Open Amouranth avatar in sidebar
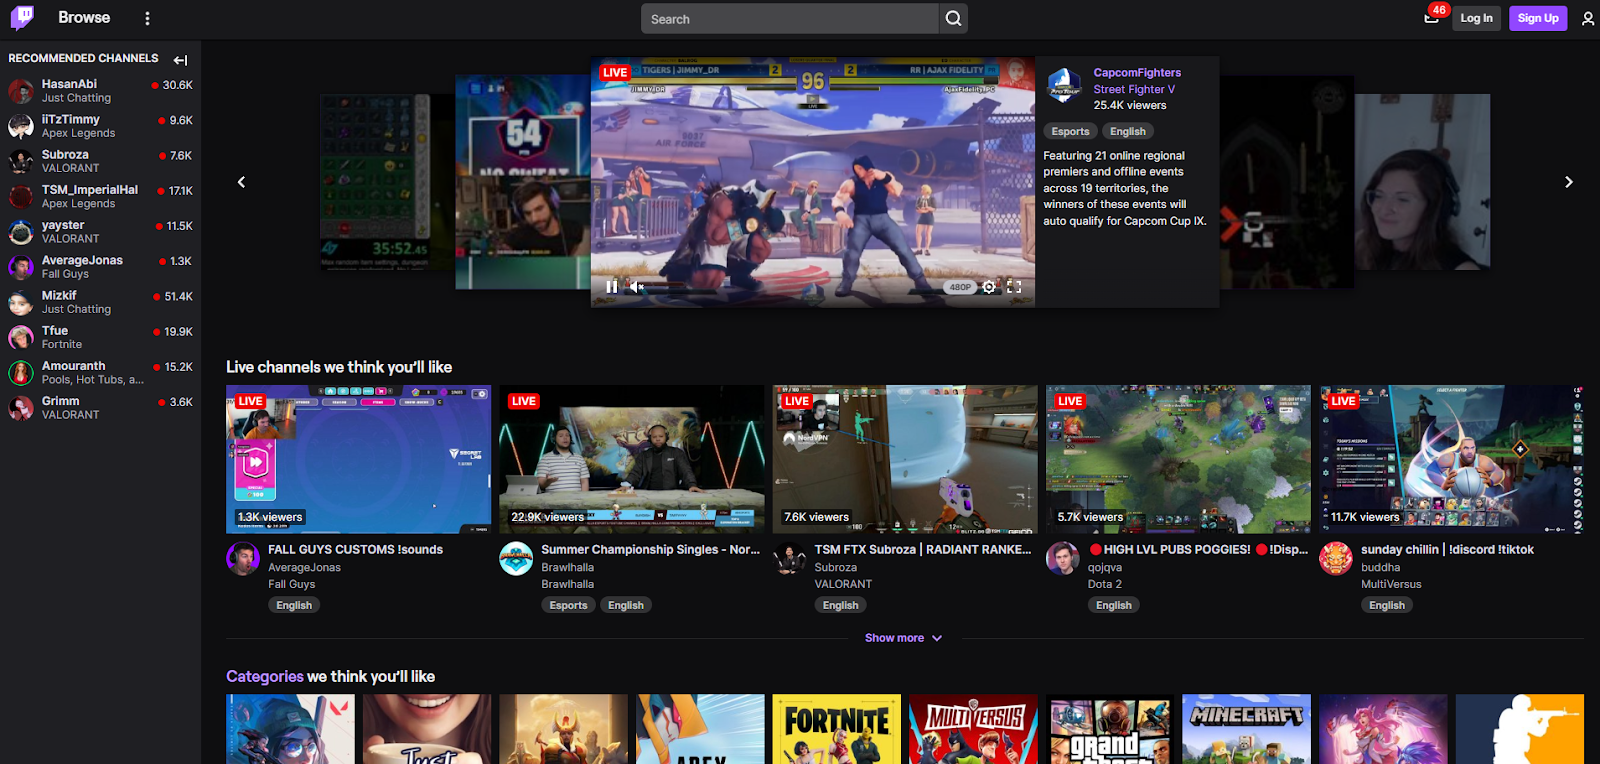 pos(21,373)
